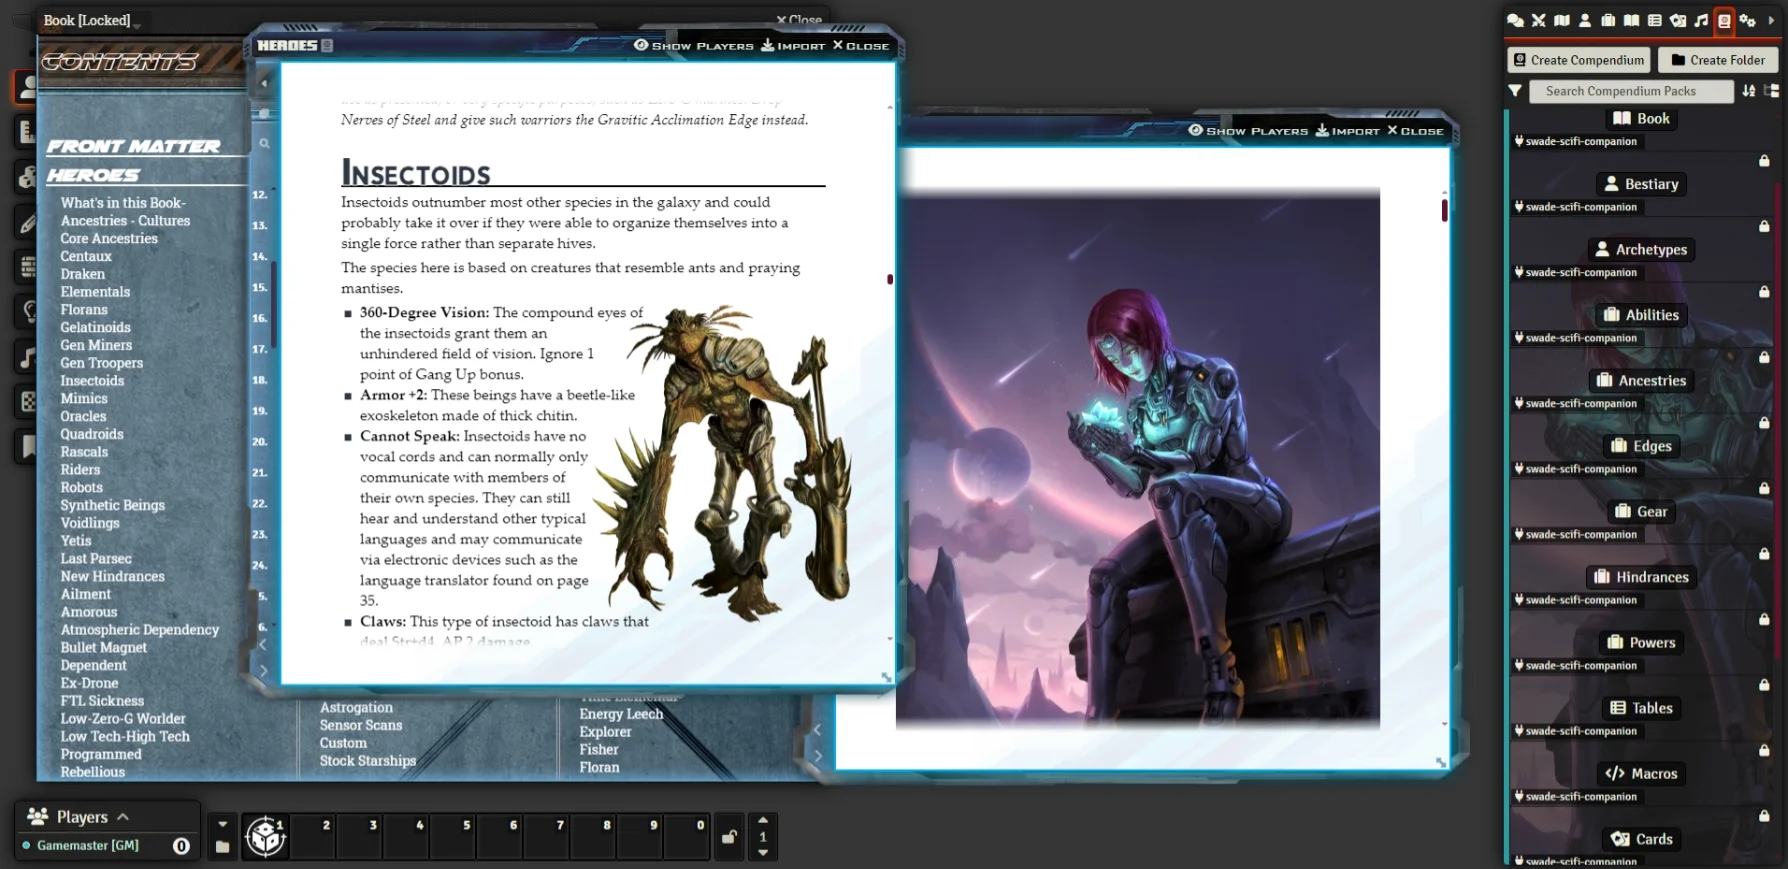Go to next hotbar page up arrow
1788x869 pixels.
[x=763, y=820]
